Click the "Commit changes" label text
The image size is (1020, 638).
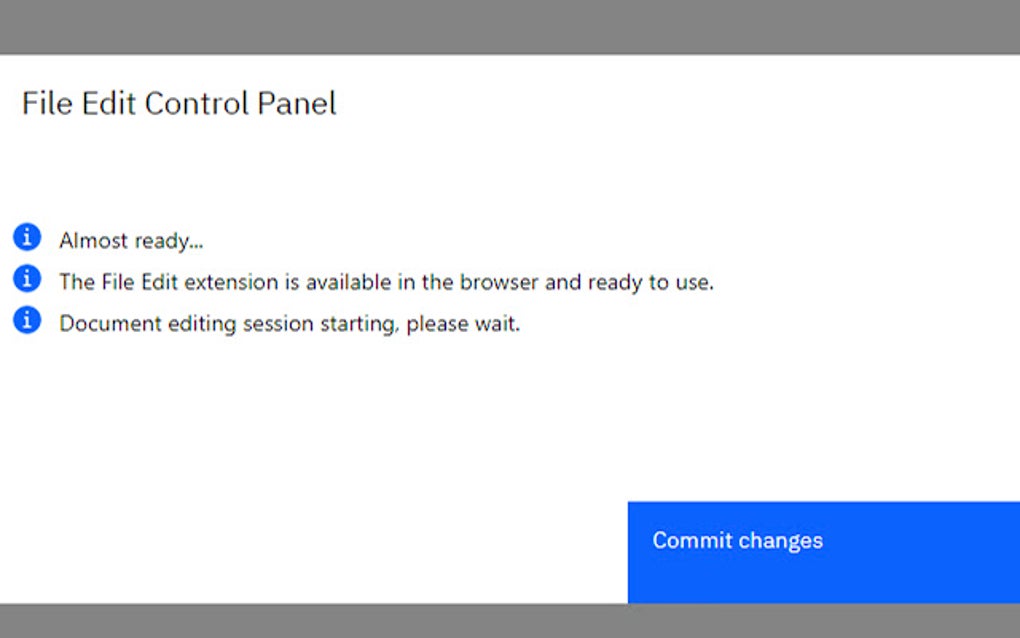coord(737,540)
